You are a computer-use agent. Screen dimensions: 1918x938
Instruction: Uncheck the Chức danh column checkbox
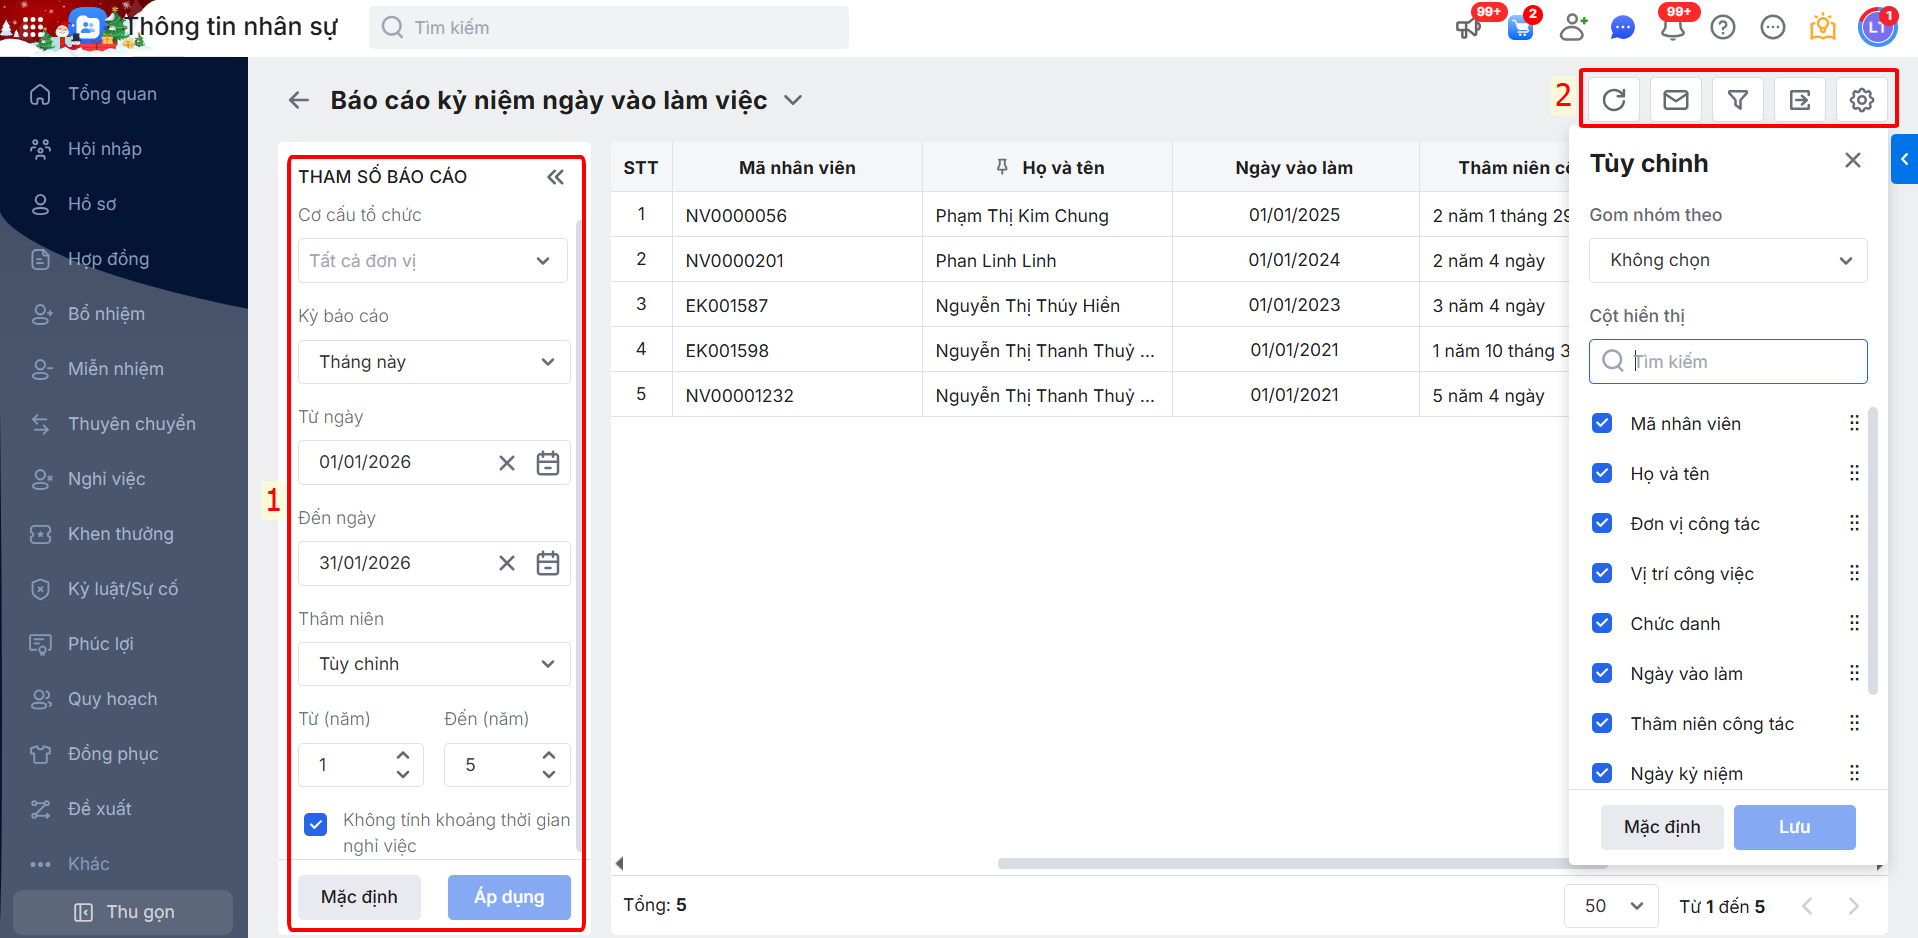[1602, 623]
